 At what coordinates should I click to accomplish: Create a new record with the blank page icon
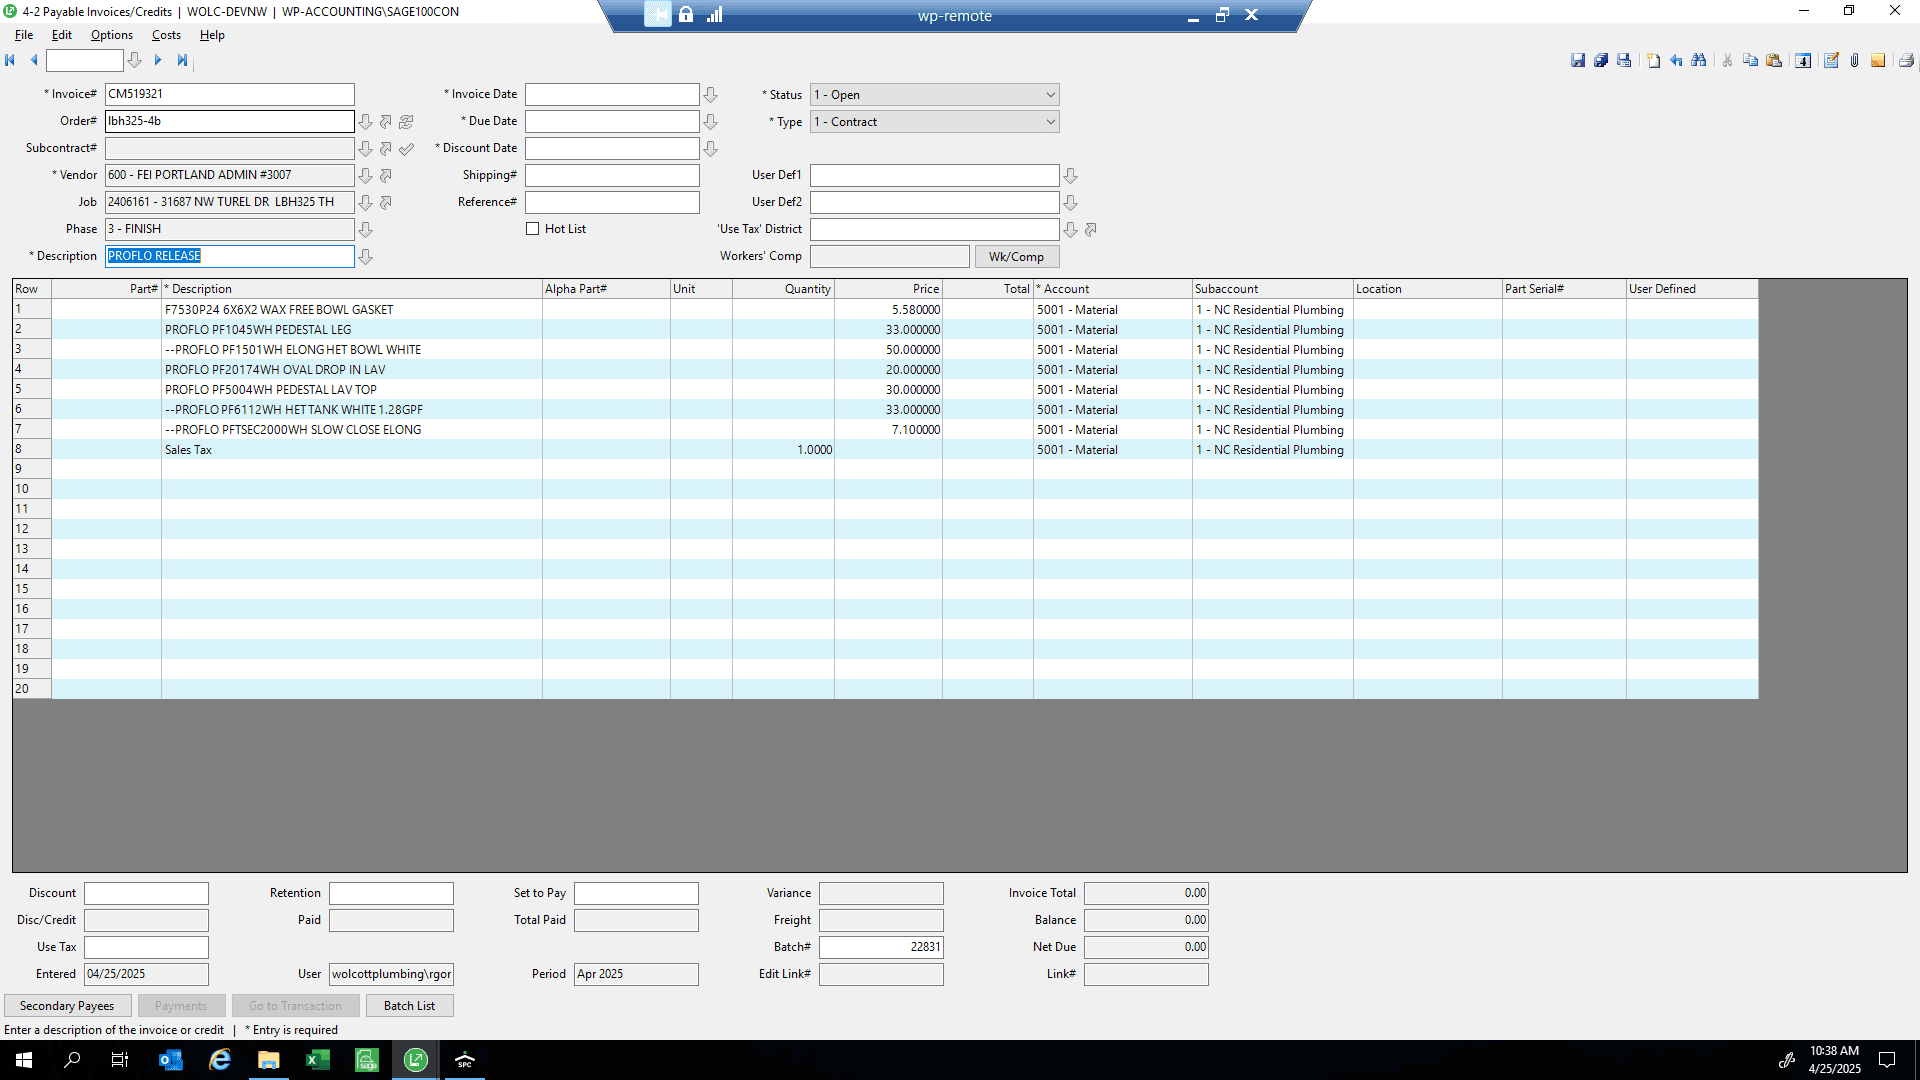pos(1654,61)
